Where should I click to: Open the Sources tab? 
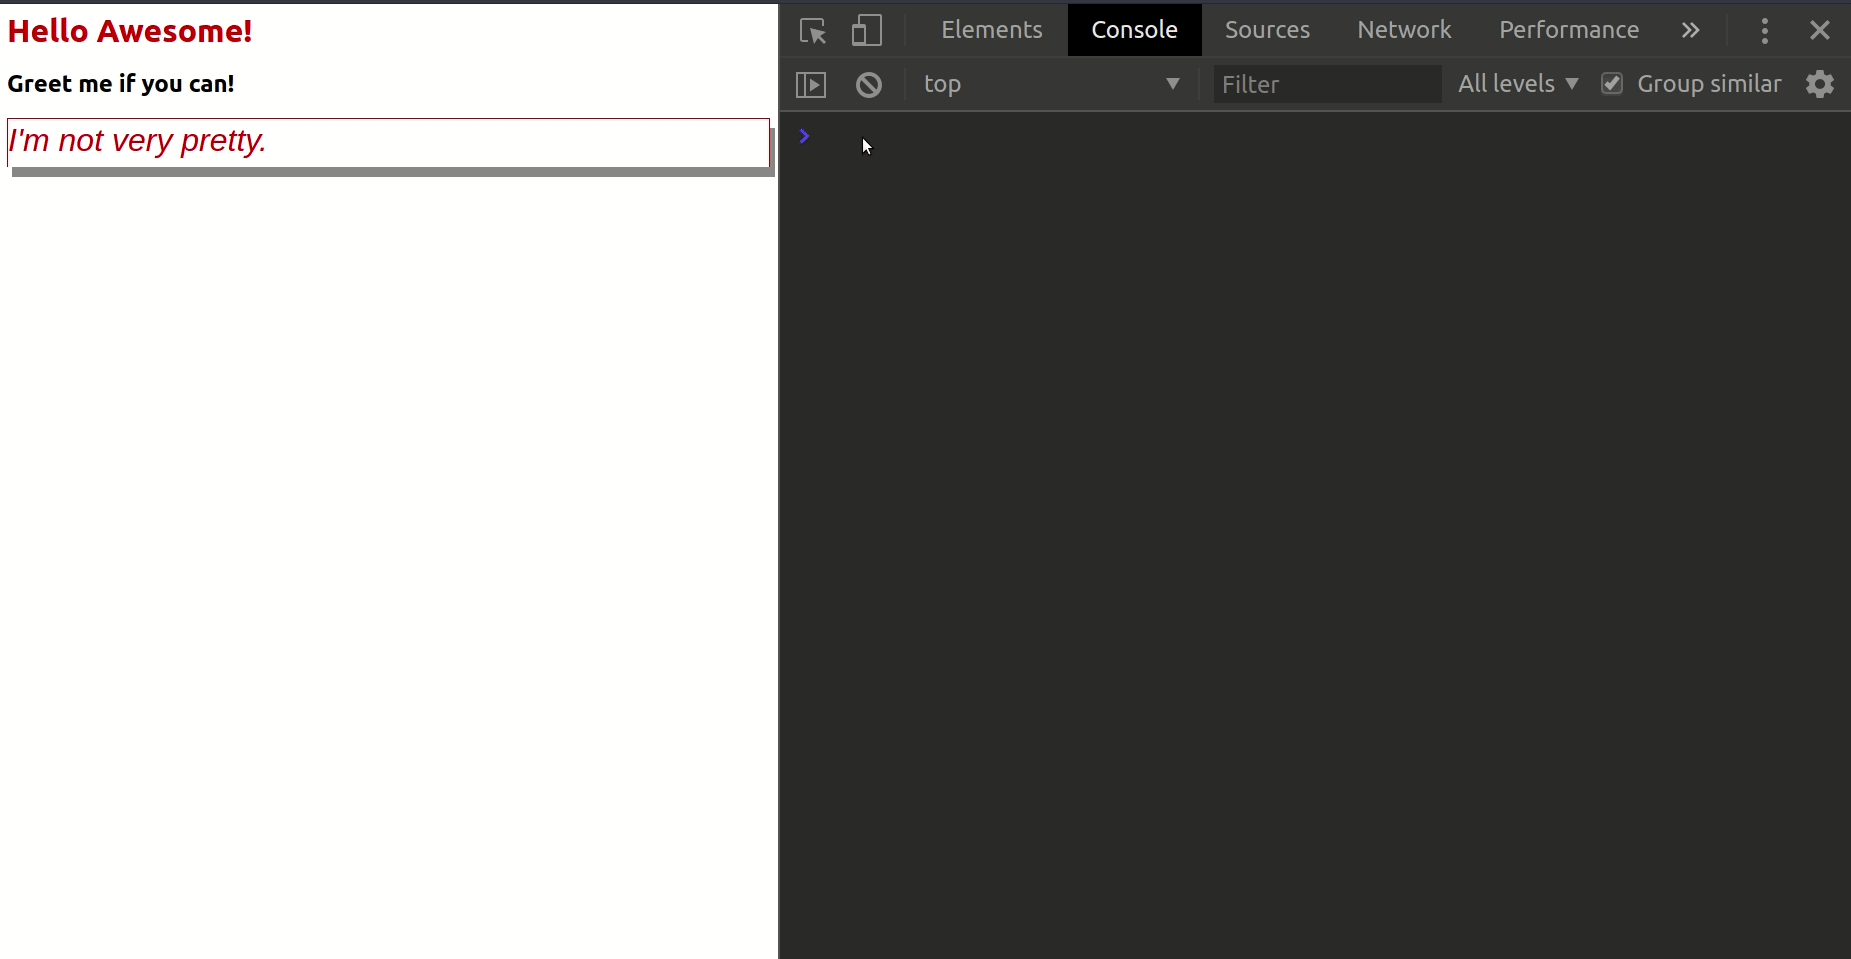(x=1268, y=30)
